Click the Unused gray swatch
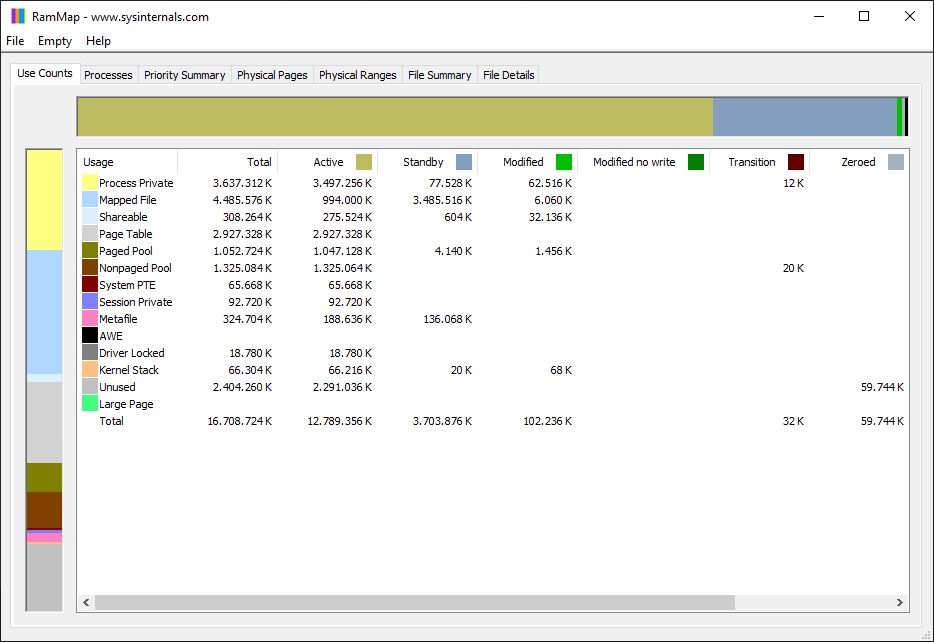934x642 pixels. pyautogui.click(x=90, y=386)
